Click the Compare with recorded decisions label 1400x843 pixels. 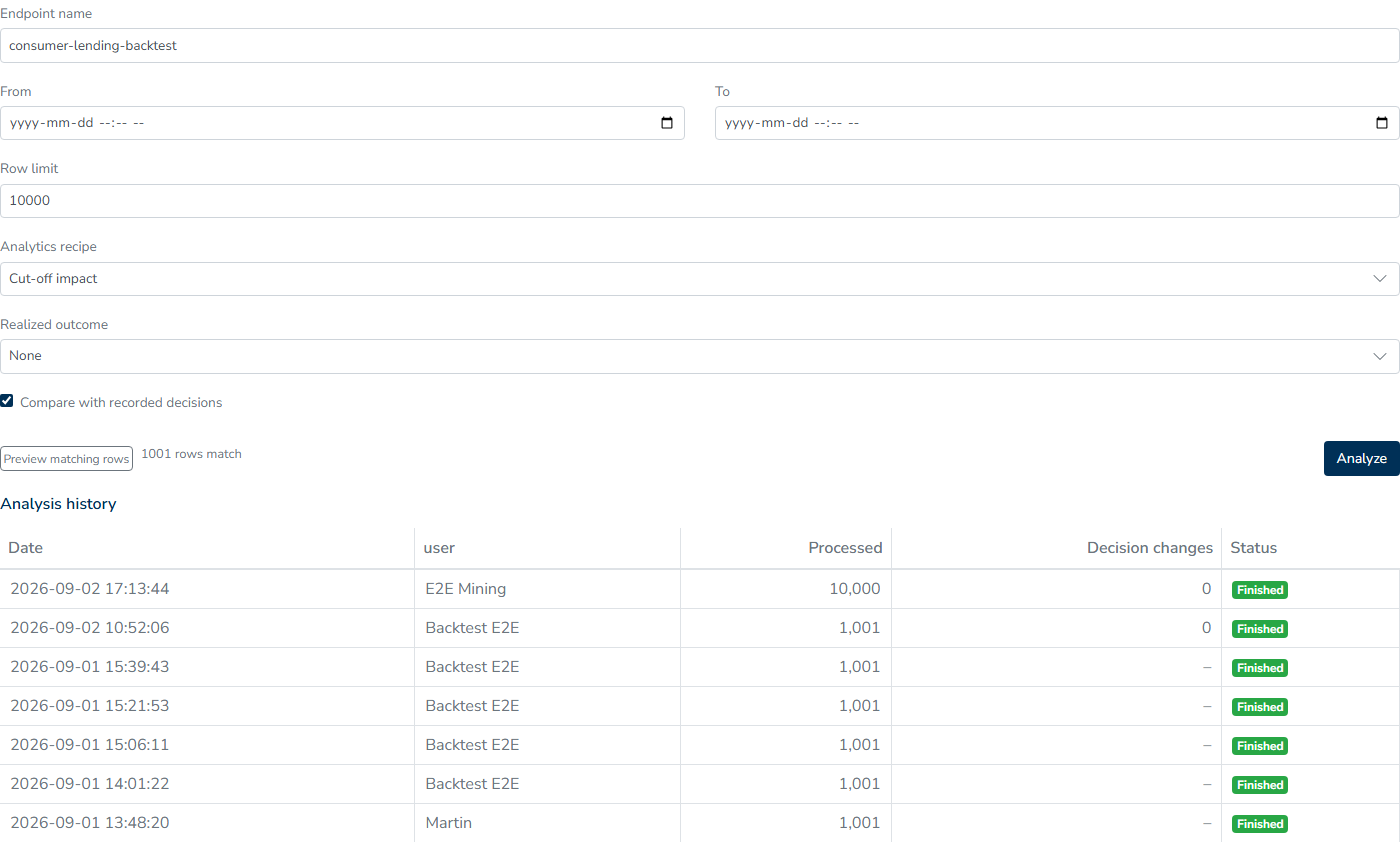pyautogui.click(x=121, y=402)
